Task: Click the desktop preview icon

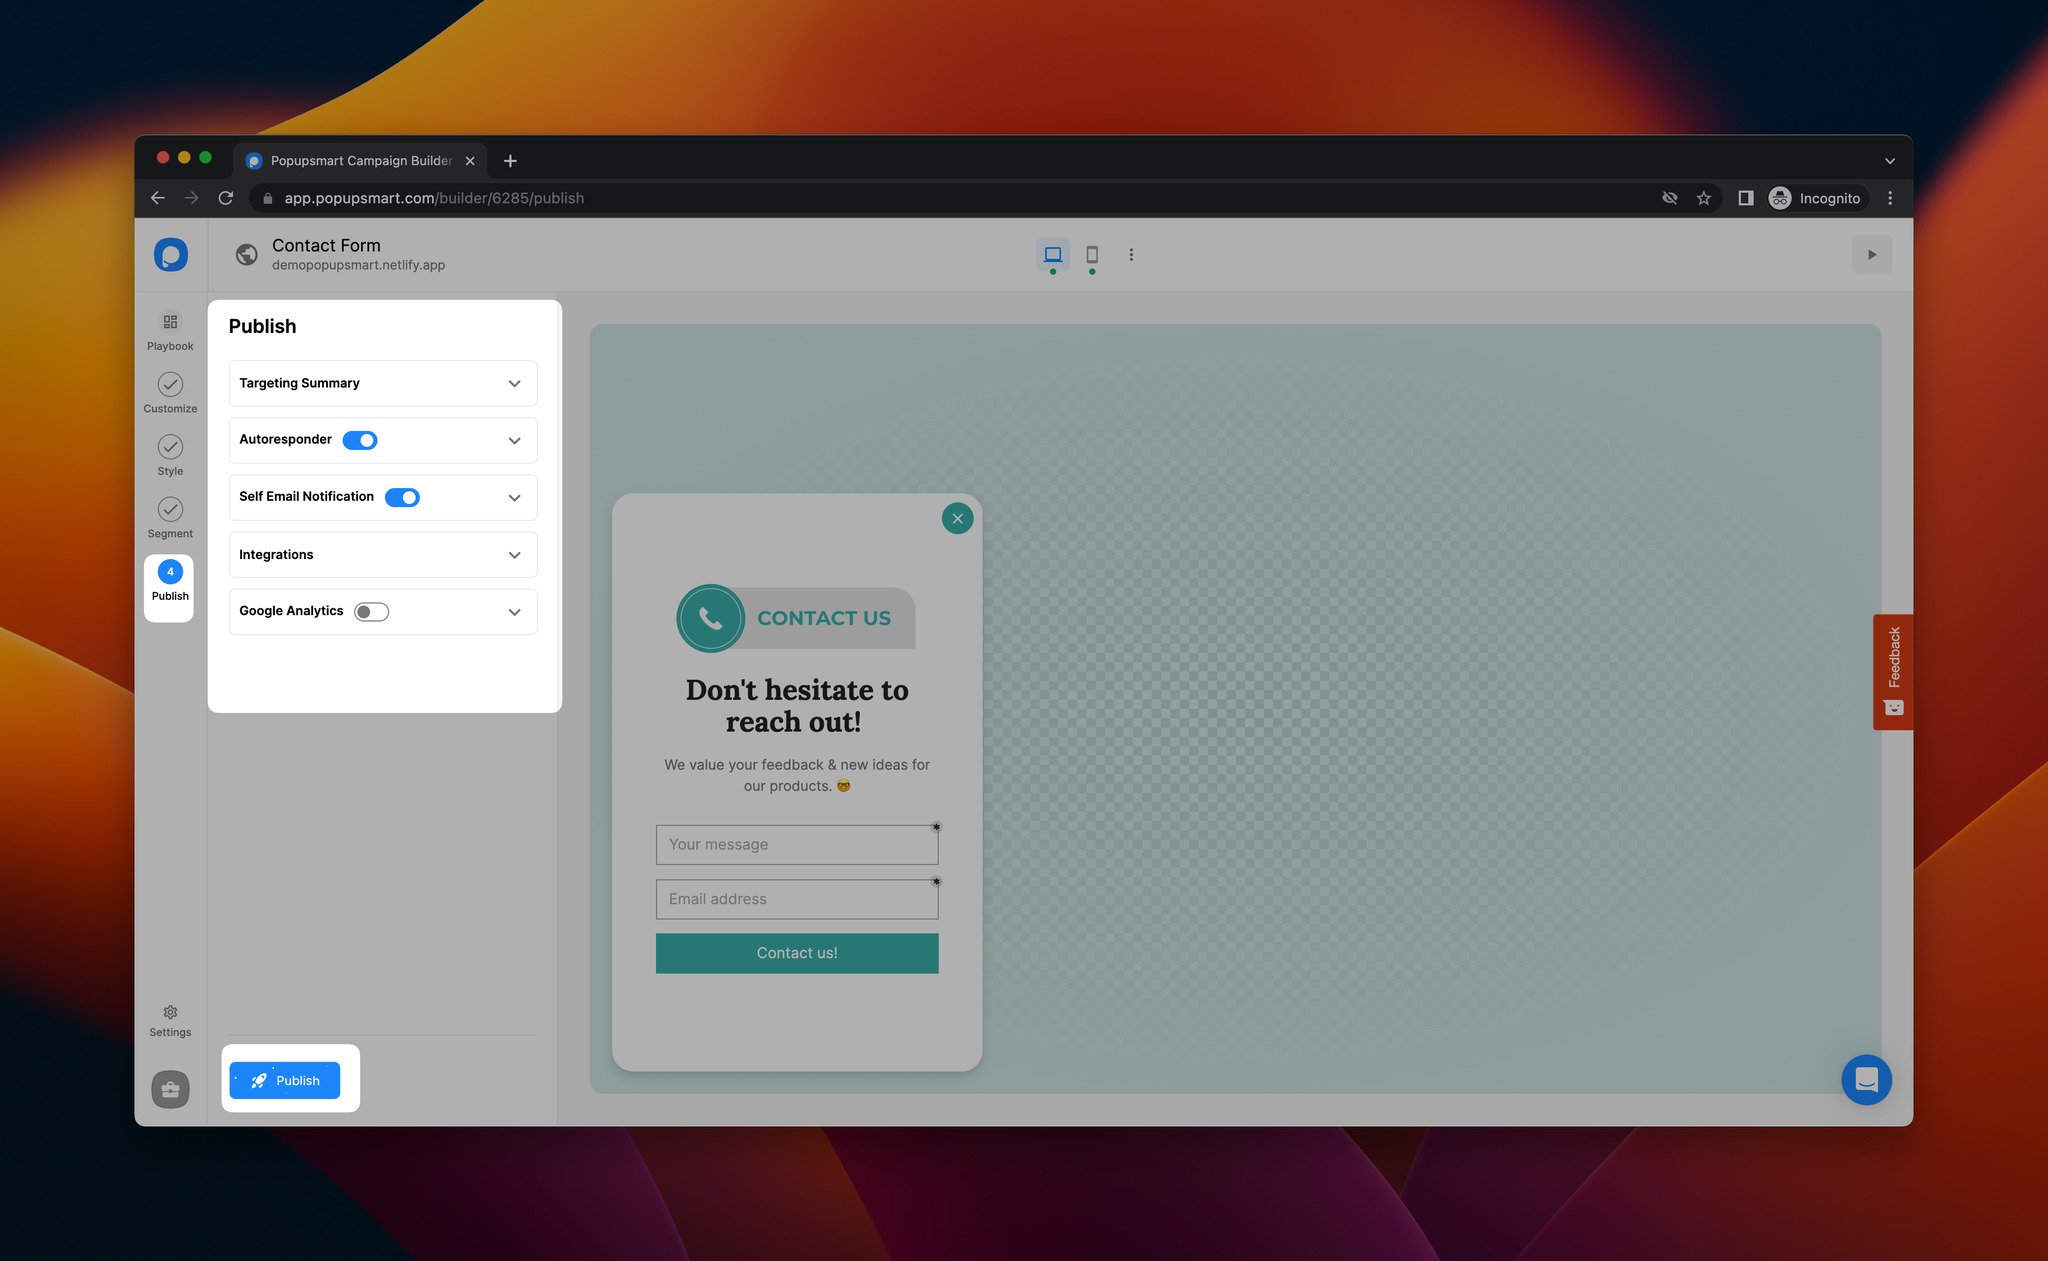Action: click(x=1052, y=255)
